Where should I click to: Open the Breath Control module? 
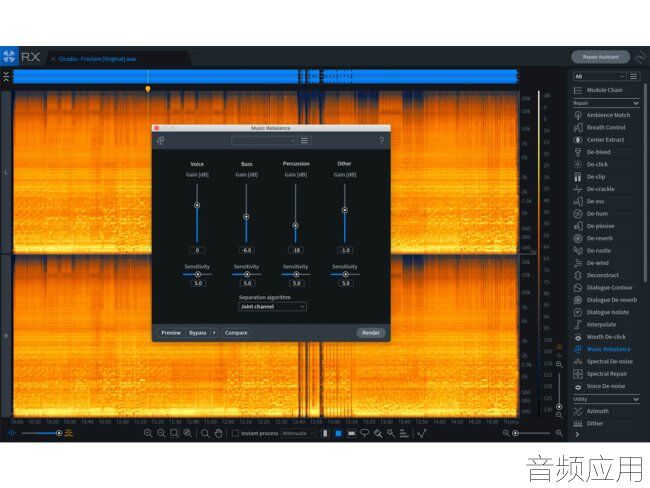pyautogui.click(x=599, y=127)
